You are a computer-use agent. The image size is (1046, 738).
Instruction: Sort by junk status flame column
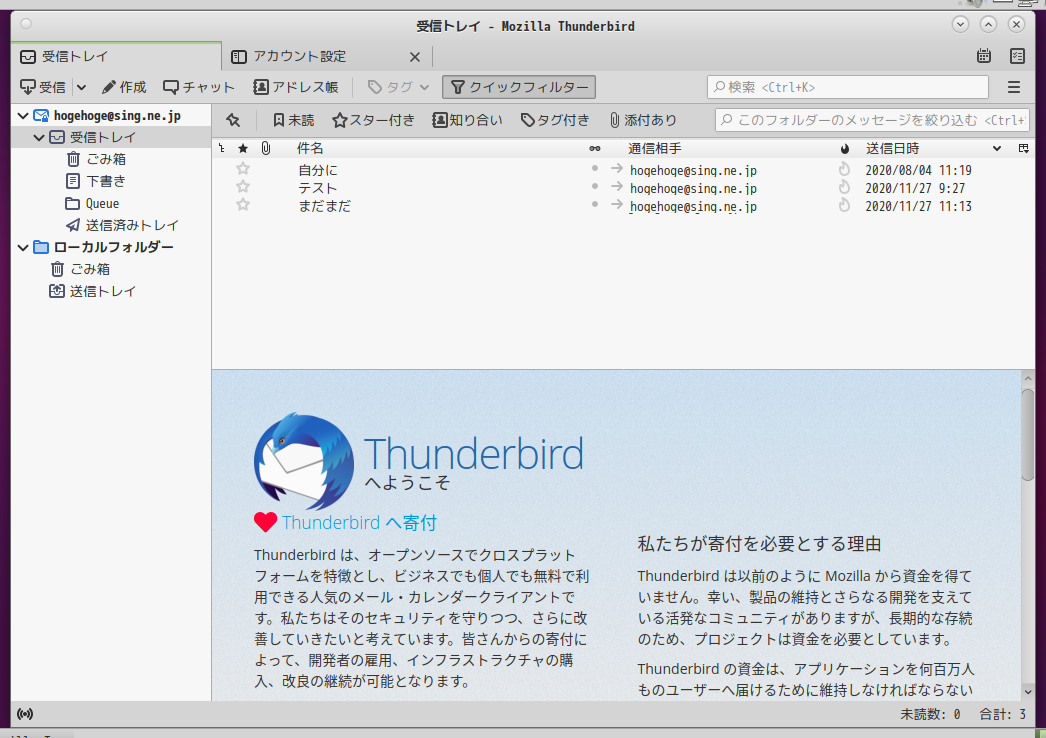(x=845, y=148)
